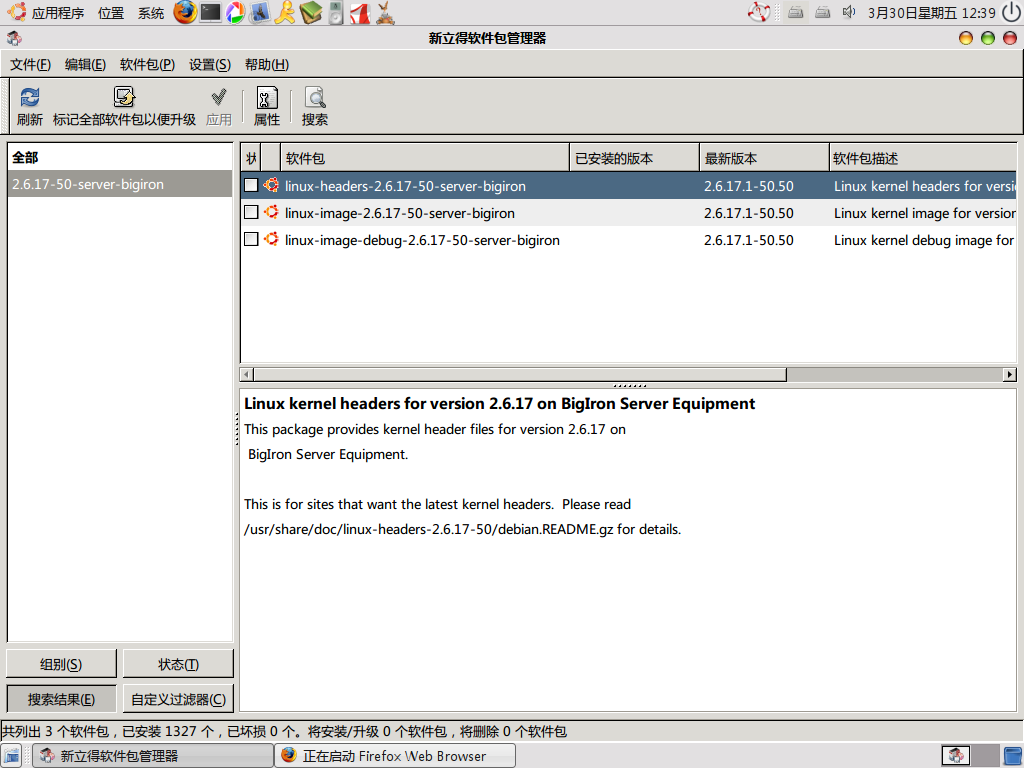Open the 帮助(H) menu
This screenshot has height=768, width=1024.
(x=266, y=65)
